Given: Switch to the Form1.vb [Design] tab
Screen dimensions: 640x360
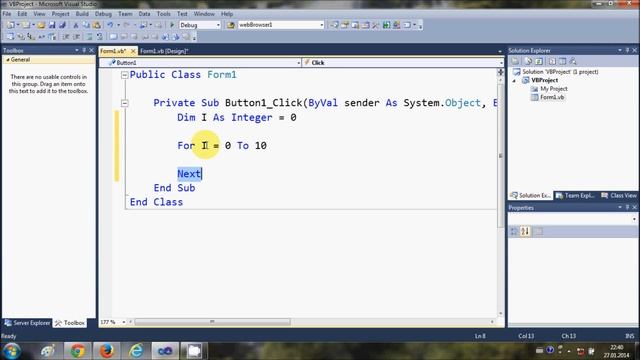Looking at the screenshot, I should tap(164, 51).
